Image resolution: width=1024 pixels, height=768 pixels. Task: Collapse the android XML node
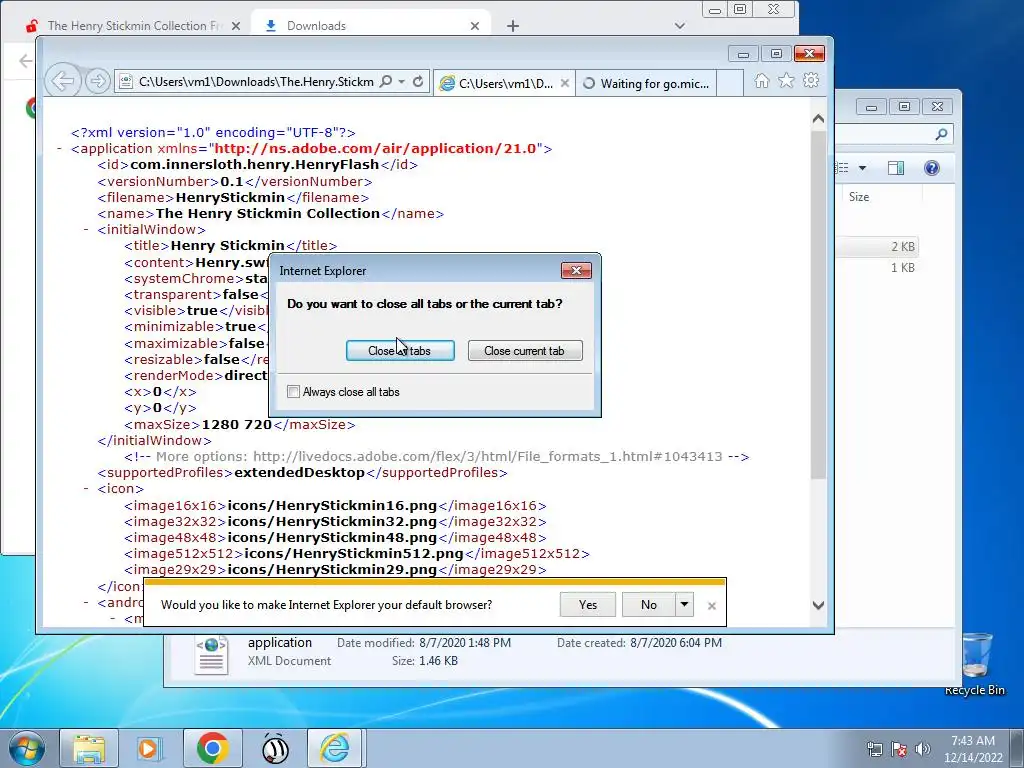(x=86, y=602)
